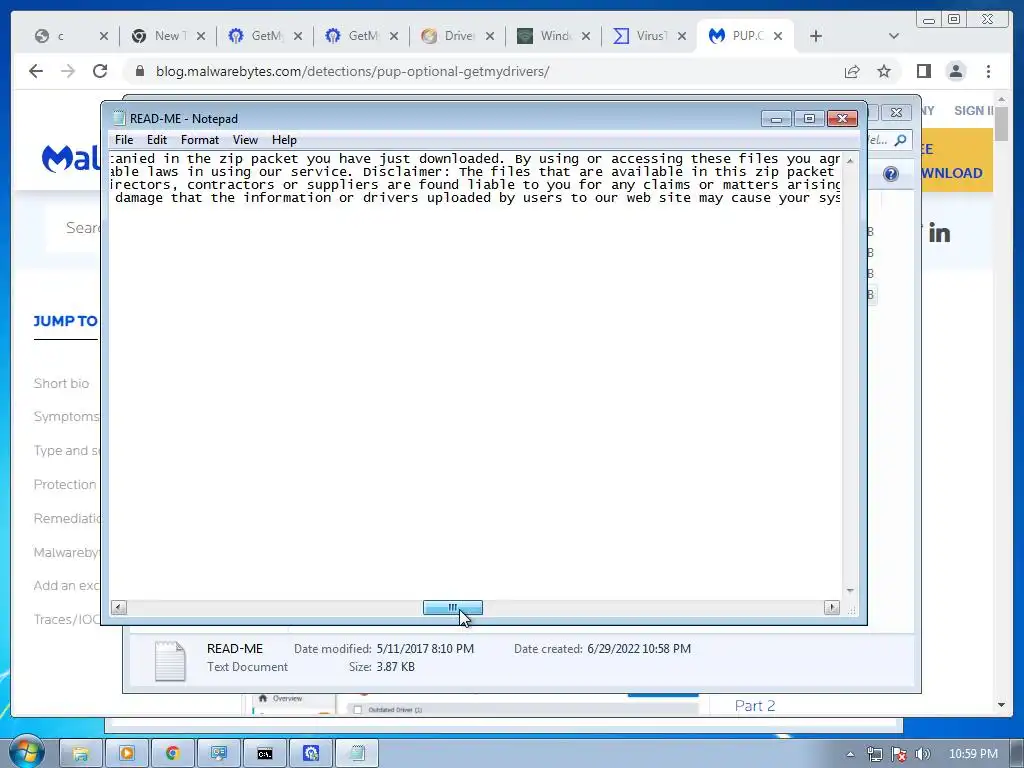Open Traces/IOCs section link
1024x768 pixels.
click(x=67, y=619)
